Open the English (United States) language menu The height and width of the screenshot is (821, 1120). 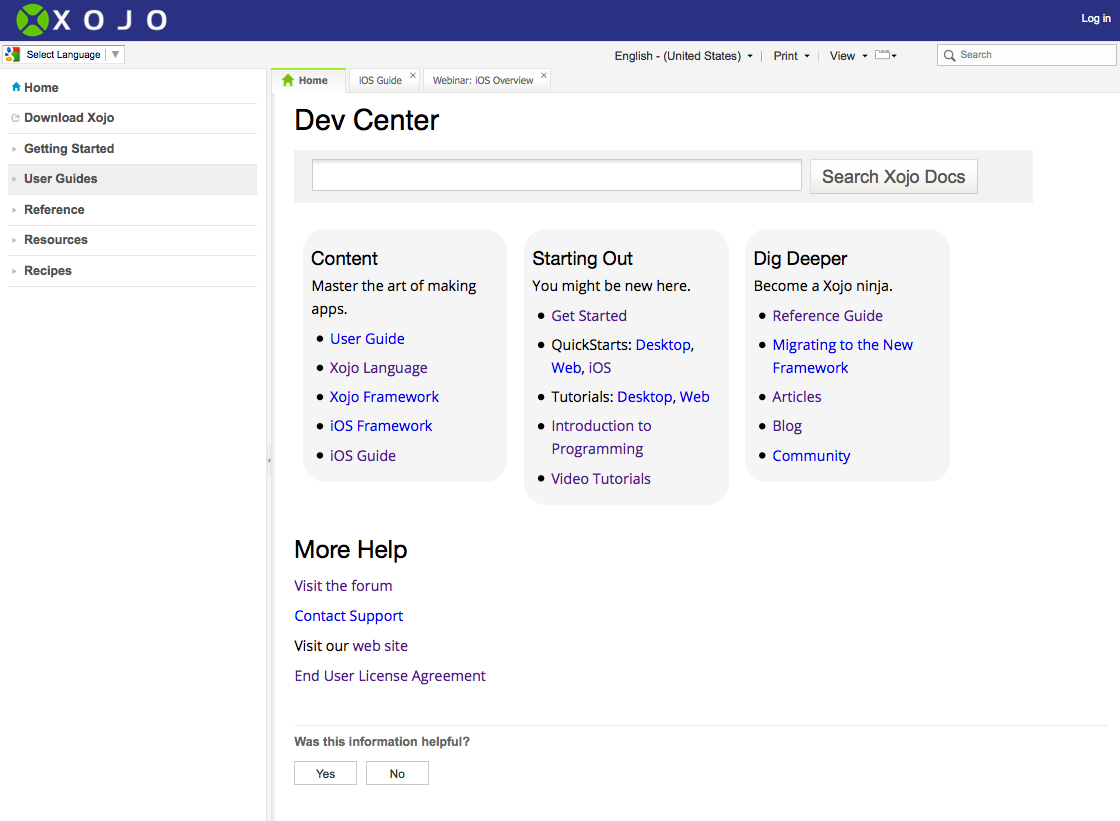(x=683, y=56)
